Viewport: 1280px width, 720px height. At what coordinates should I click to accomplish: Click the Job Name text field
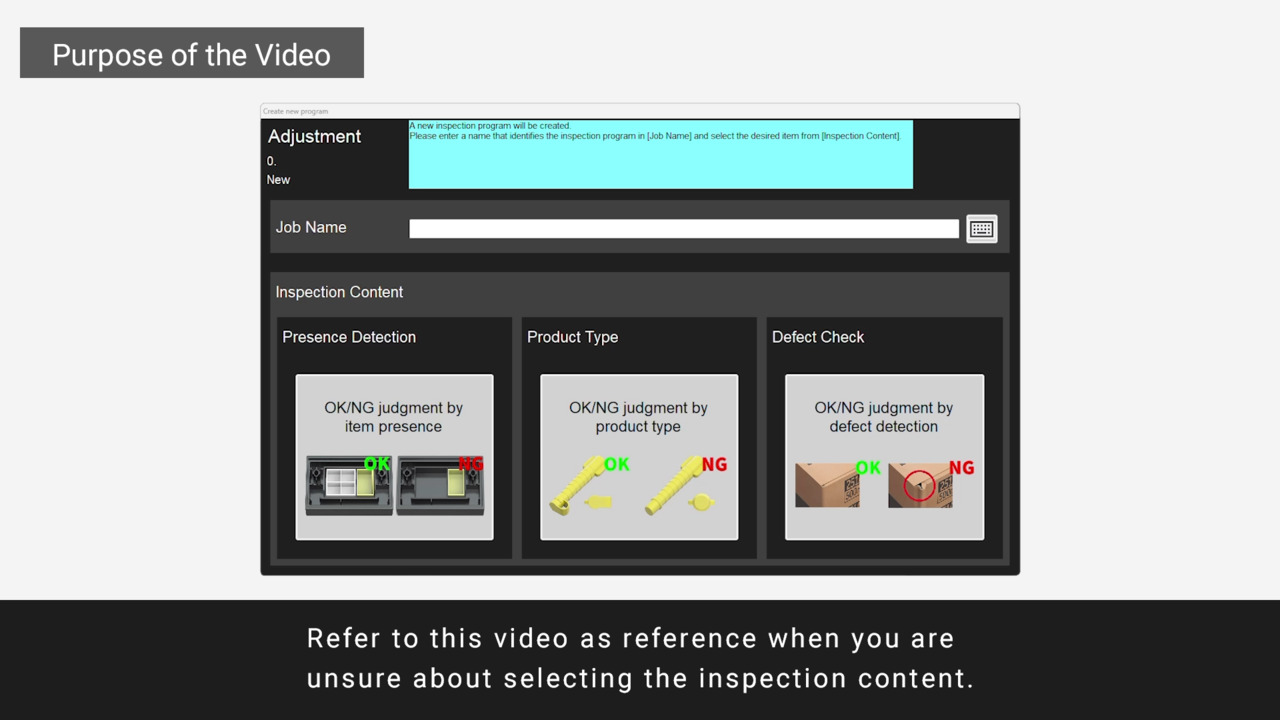tap(683, 229)
